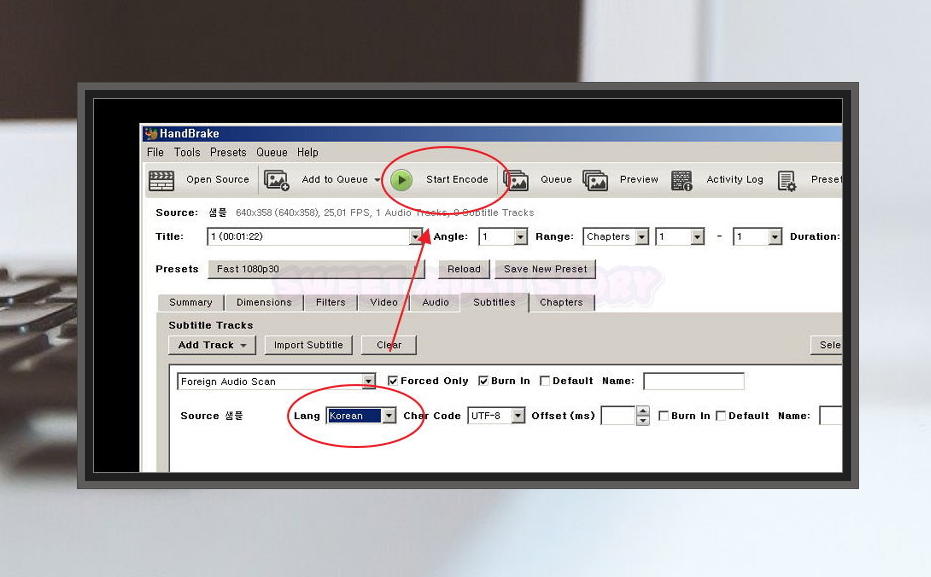Open the Presets menu
931x577 pixels.
pos(228,153)
